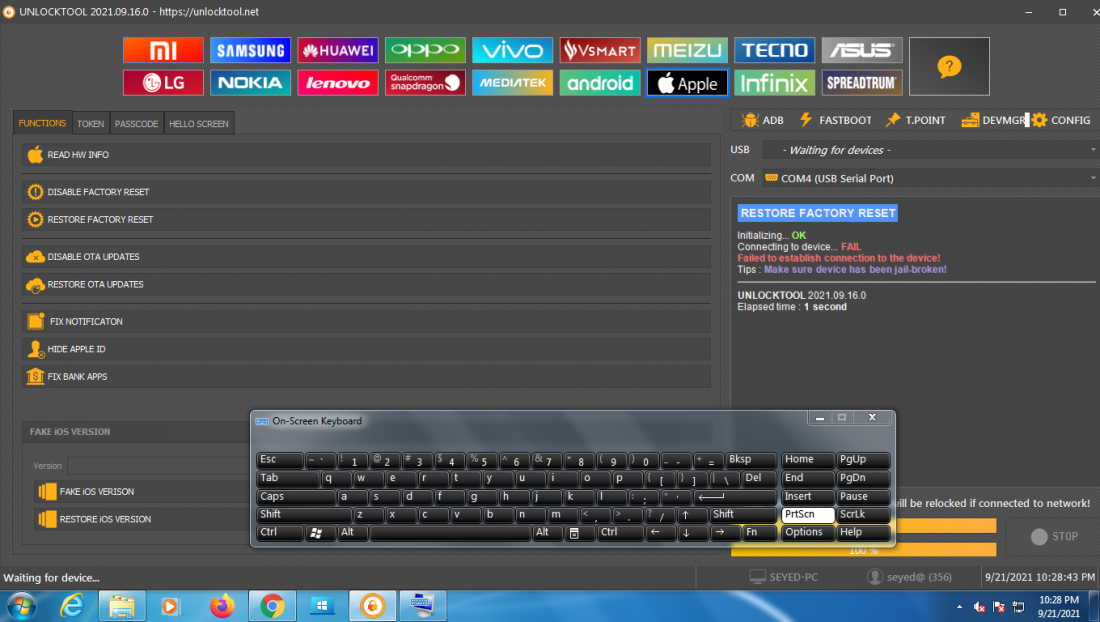
Task: Click the Help key on On-Screen Keyboard
Action: [x=863, y=532]
